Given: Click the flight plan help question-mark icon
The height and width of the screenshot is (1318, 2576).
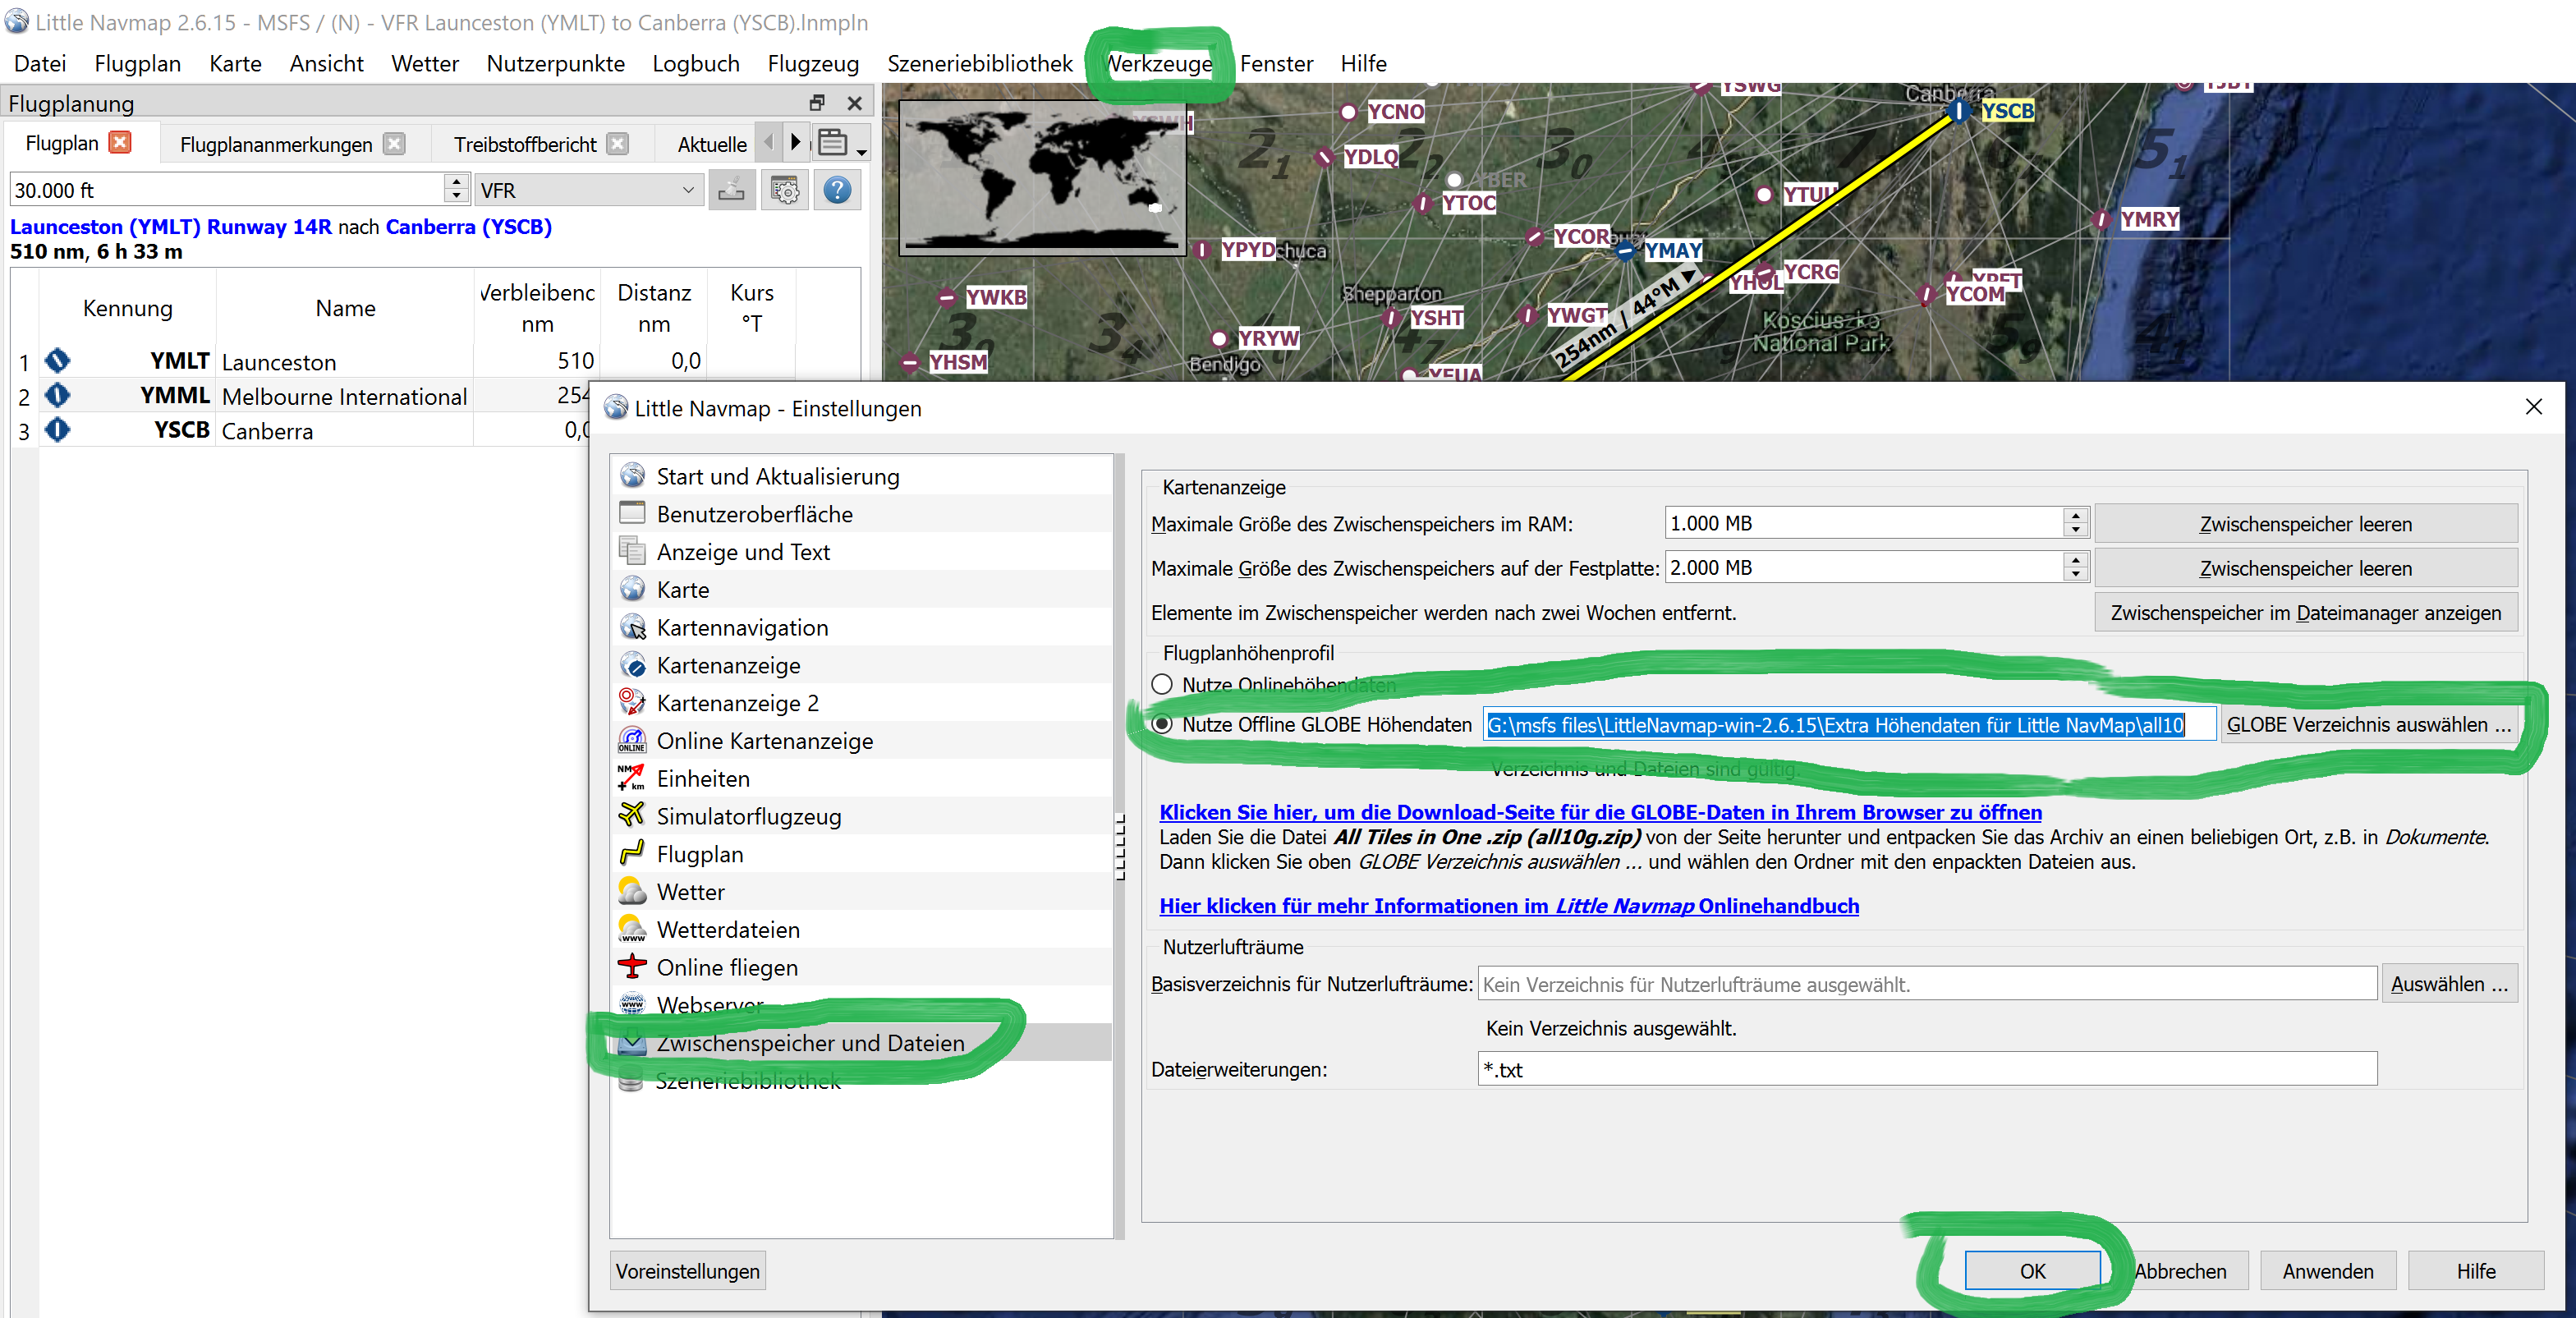Looking at the screenshot, I should tap(837, 190).
